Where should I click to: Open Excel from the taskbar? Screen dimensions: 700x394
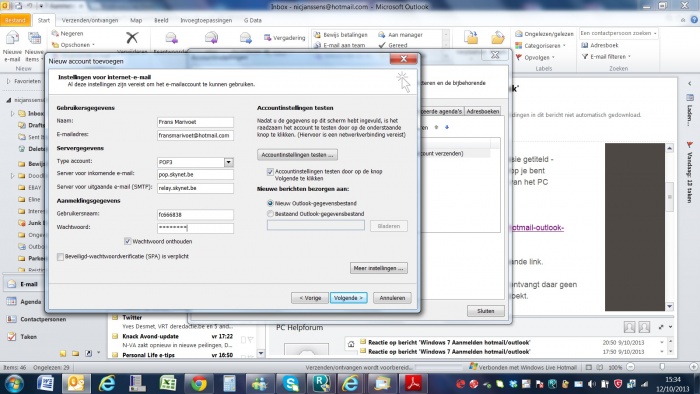click(x=168, y=383)
